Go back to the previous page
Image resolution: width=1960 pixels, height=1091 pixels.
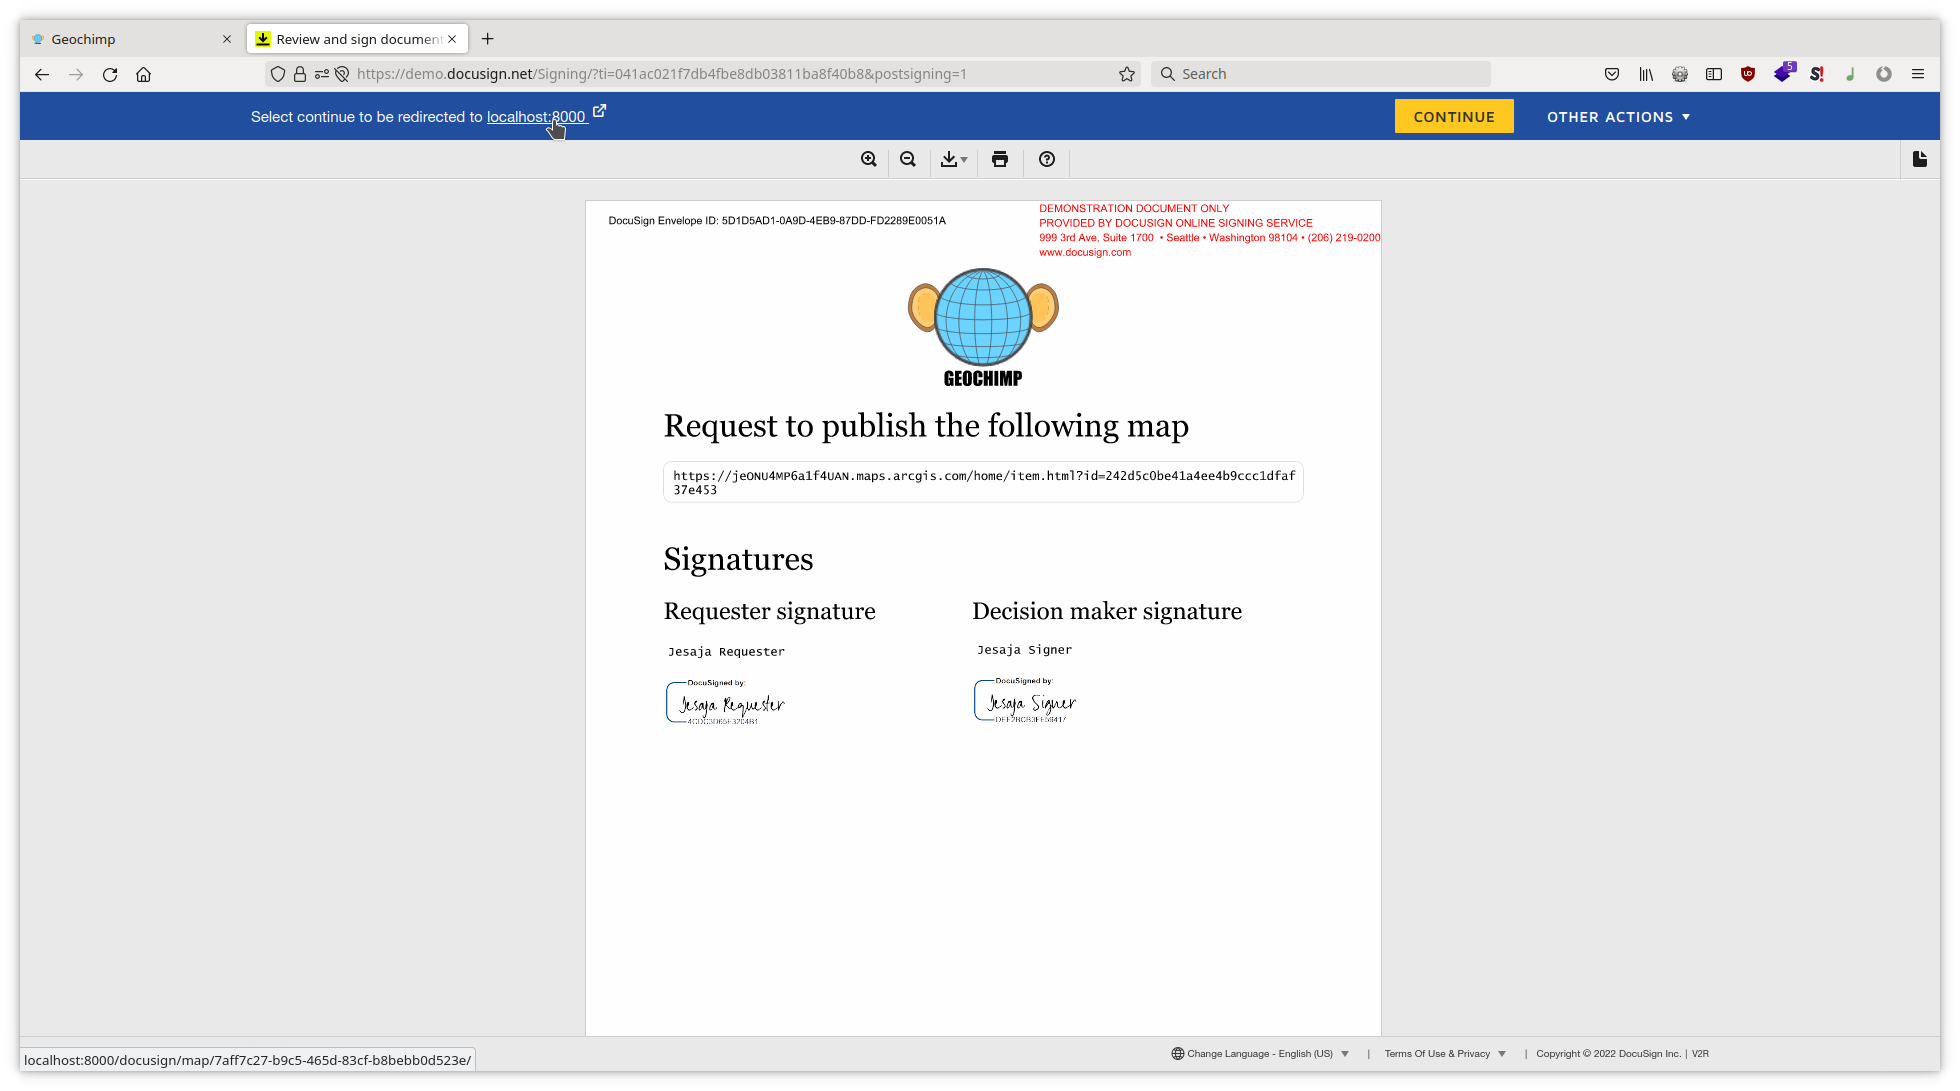point(42,74)
